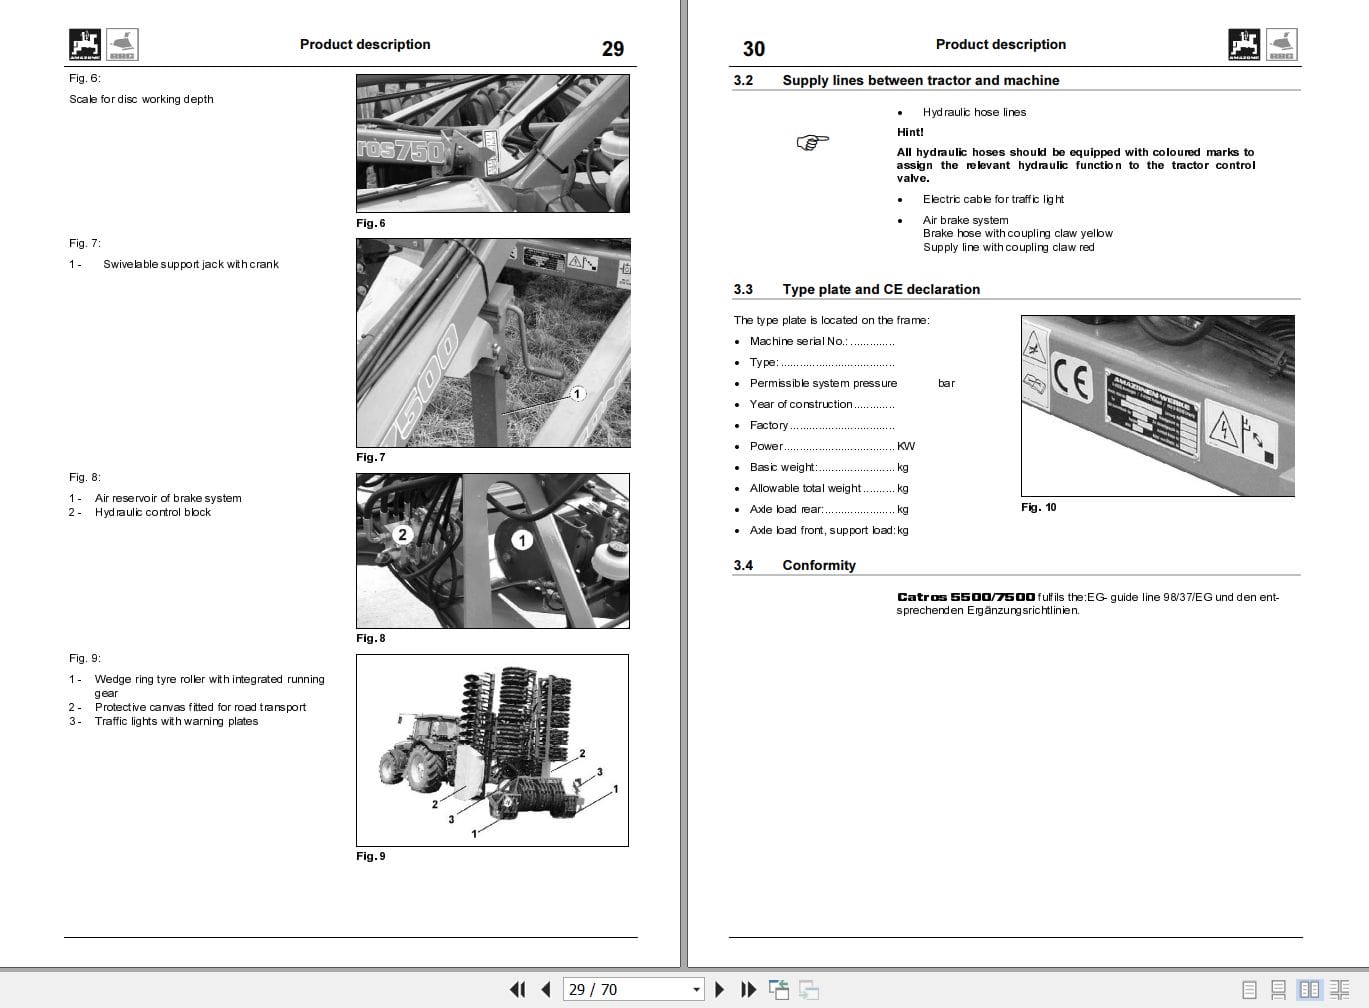
Task: Click the bold 'Hint!' label
Action: (910, 132)
